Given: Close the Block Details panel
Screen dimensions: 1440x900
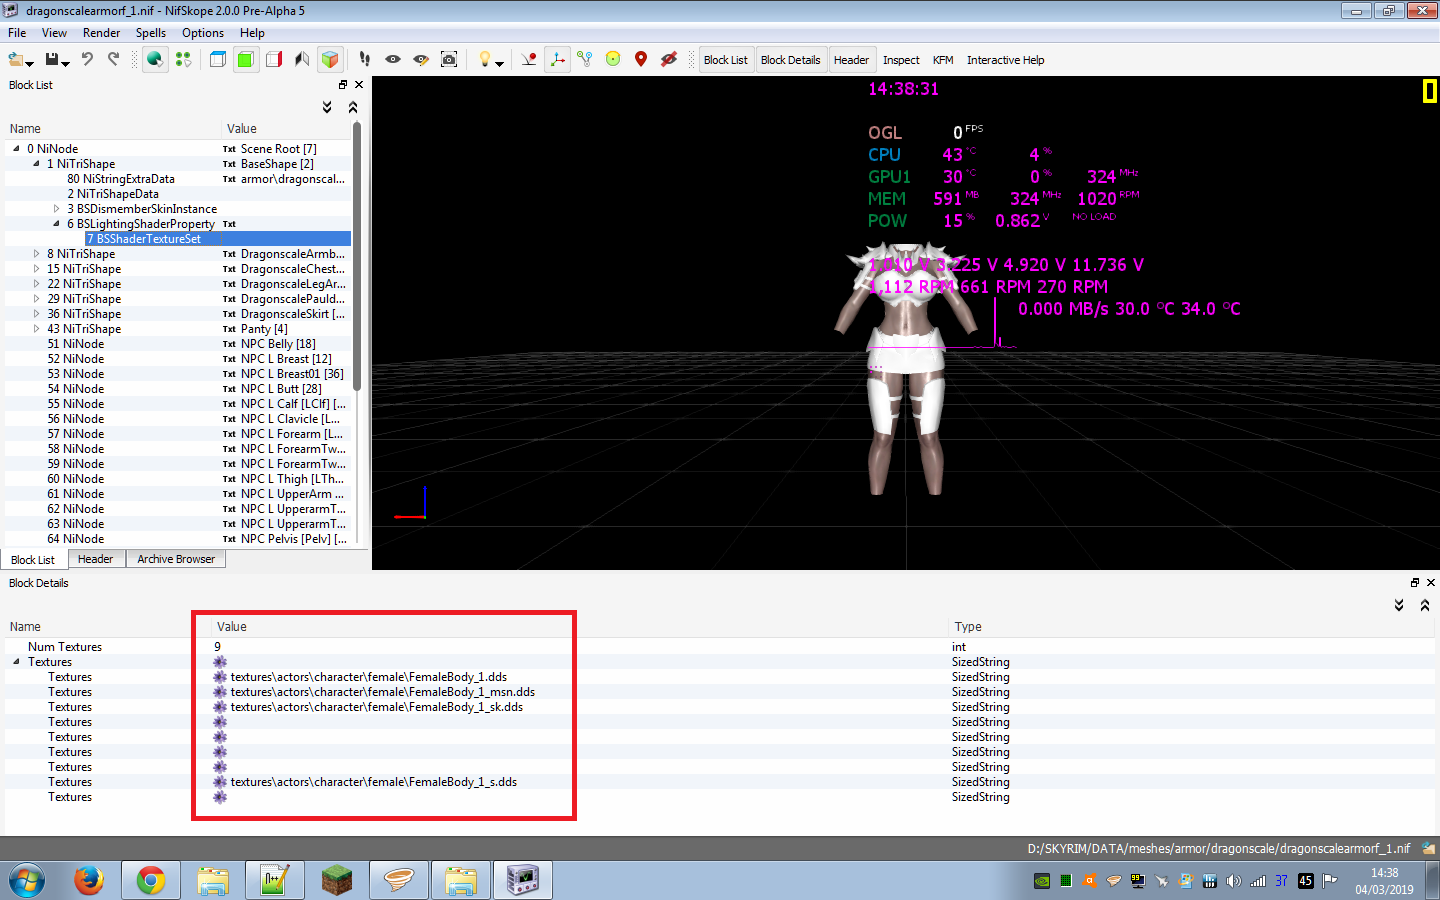Looking at the screenshot, I should coord(1431,582).
